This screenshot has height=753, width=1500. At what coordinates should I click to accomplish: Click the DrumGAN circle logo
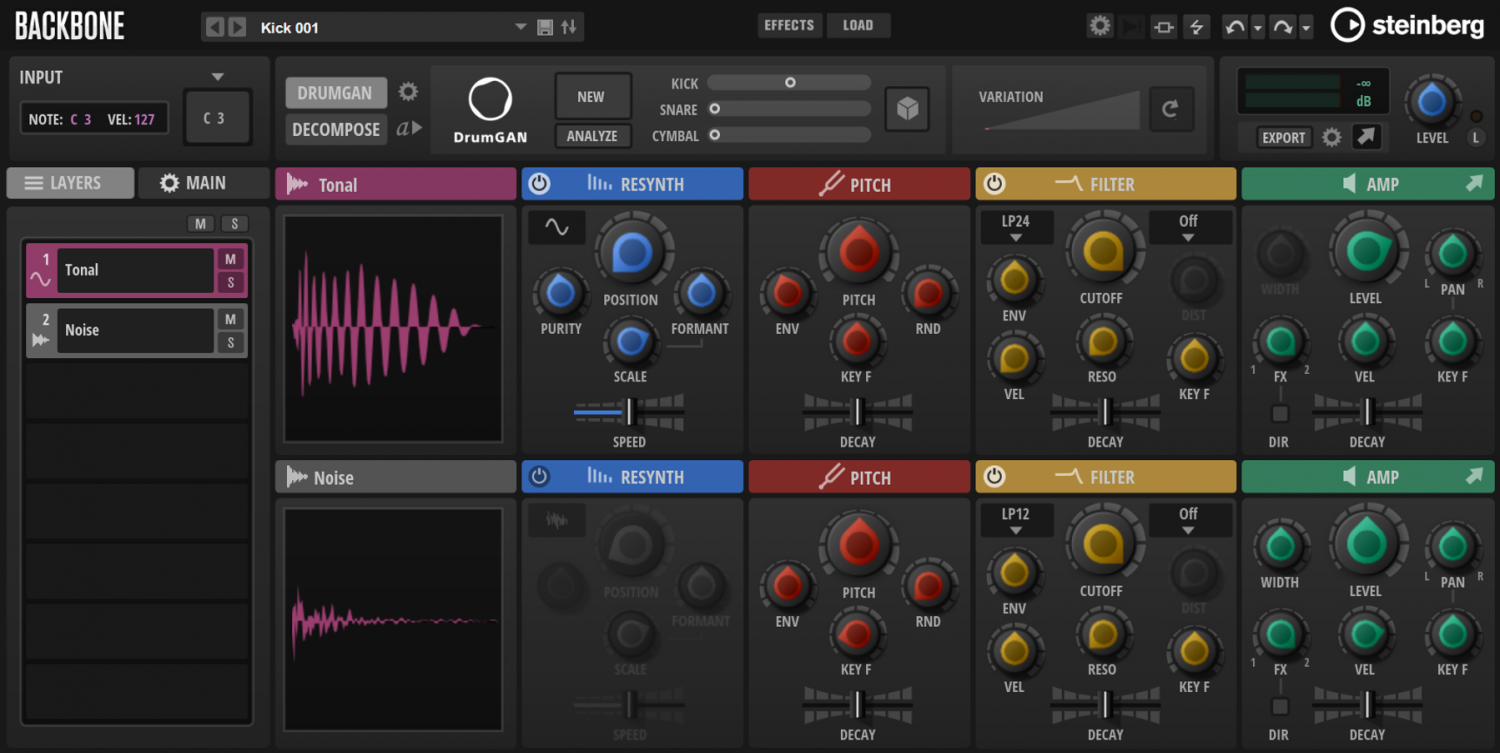point(490,100)
